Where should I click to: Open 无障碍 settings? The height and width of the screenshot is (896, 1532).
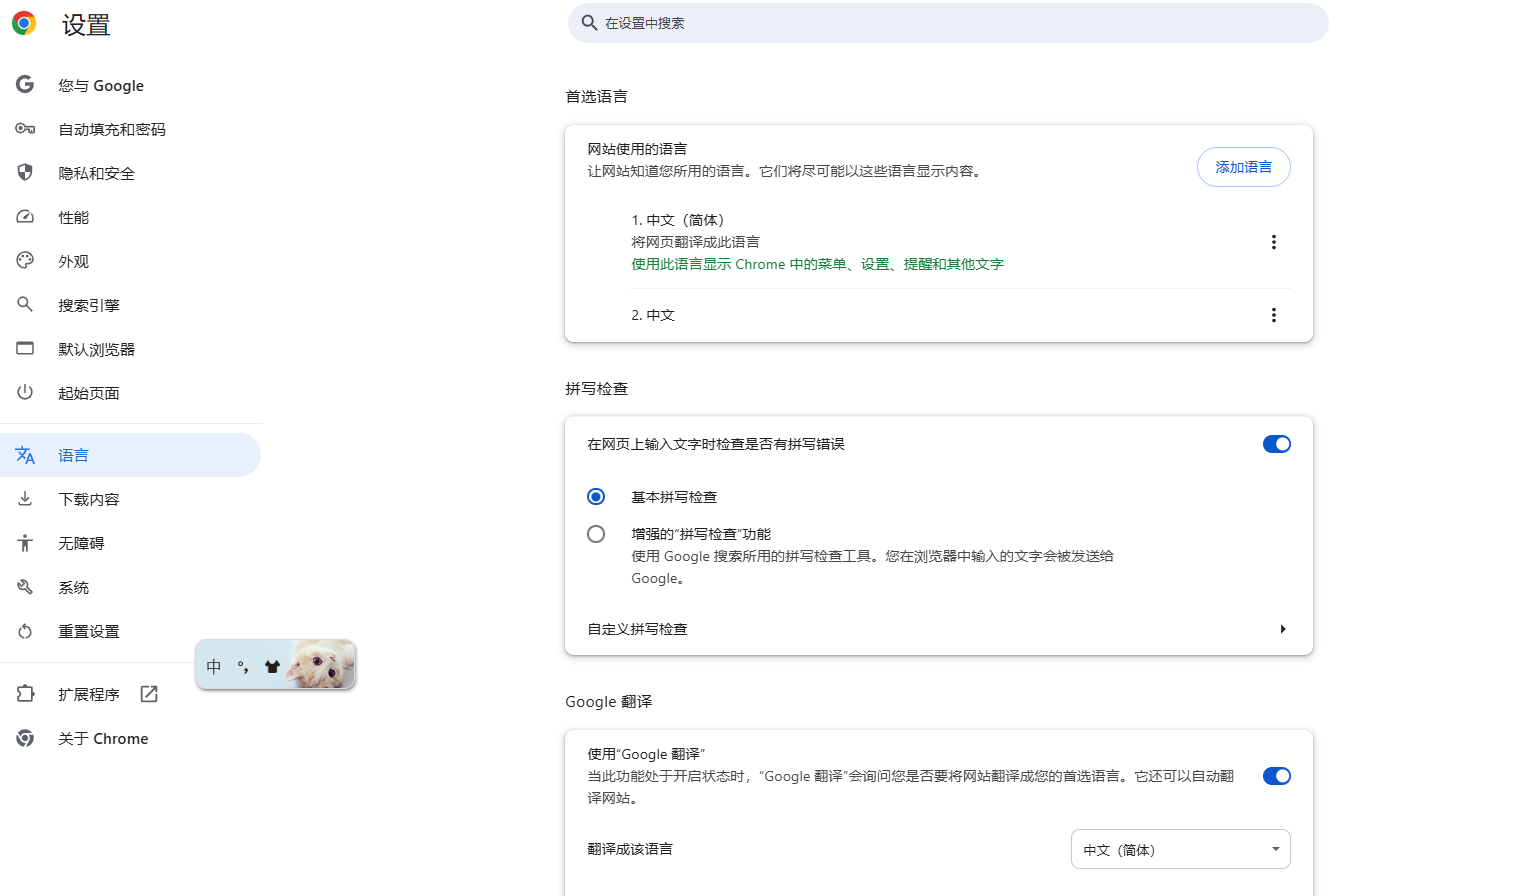point(130,543)
